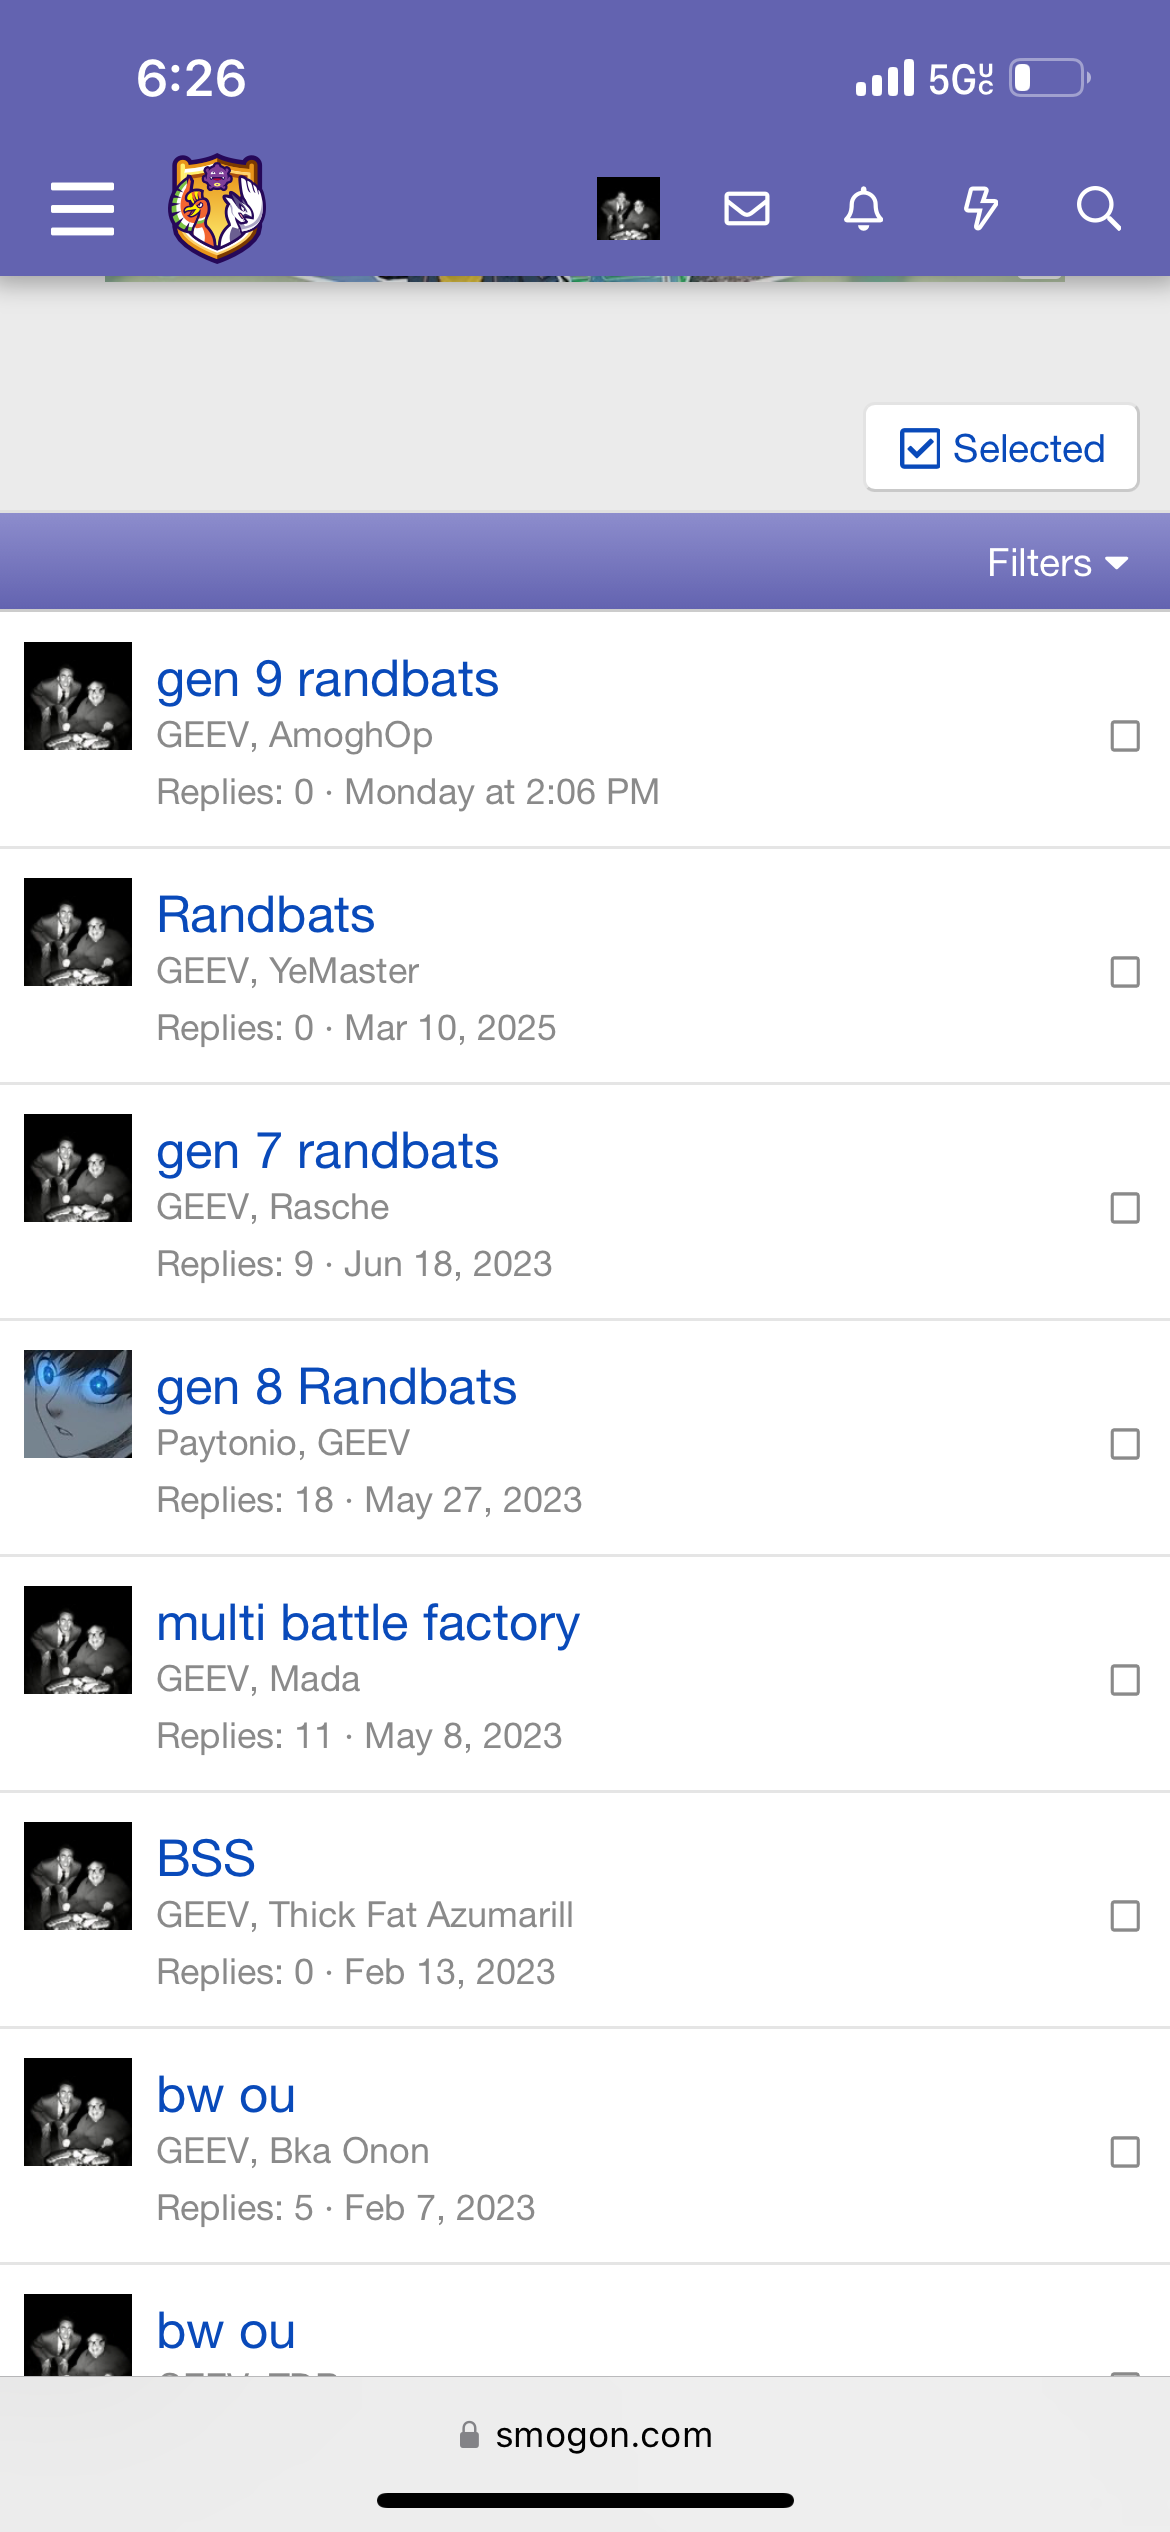Screen dimensions: 1170x2532
Task: Toggle the Selected button
Action: [1001, 448]
